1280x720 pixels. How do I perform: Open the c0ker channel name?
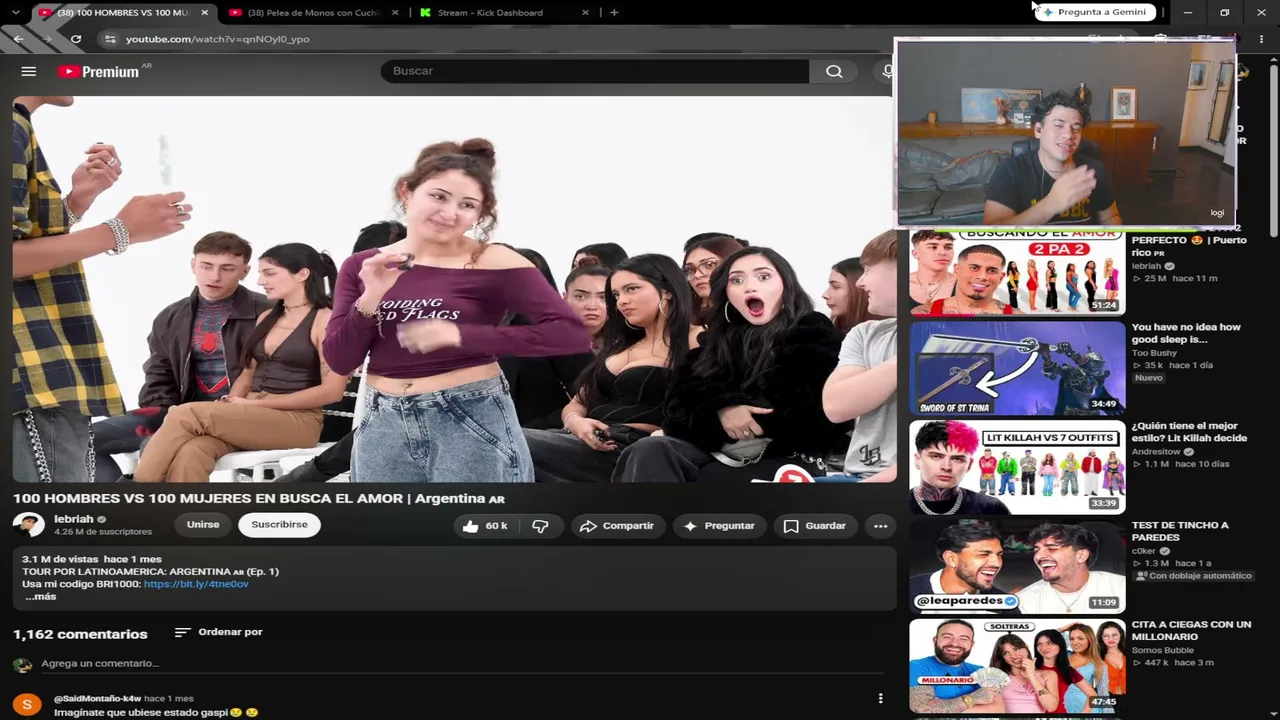pyautogui.click(x=1143, y=551)
